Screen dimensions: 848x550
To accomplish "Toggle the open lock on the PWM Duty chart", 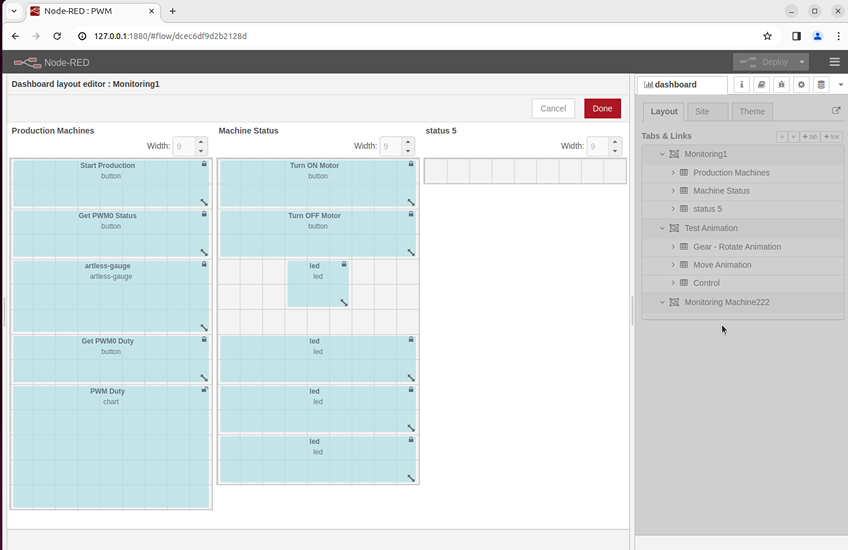I will pos(204,390).
